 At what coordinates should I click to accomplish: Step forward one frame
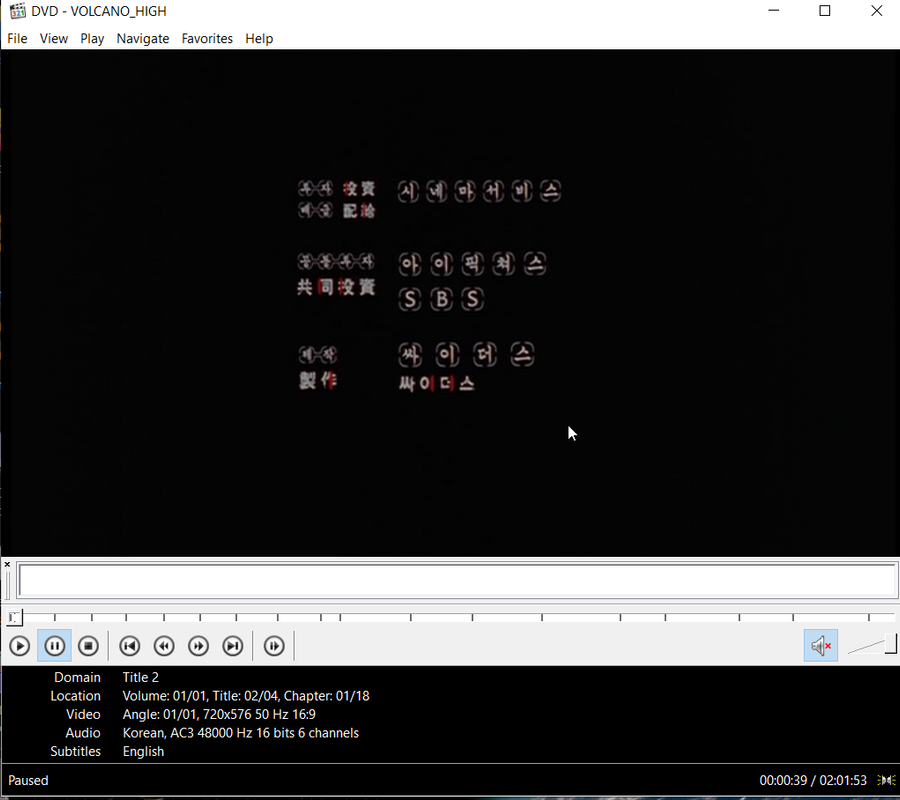click(274, 646)
